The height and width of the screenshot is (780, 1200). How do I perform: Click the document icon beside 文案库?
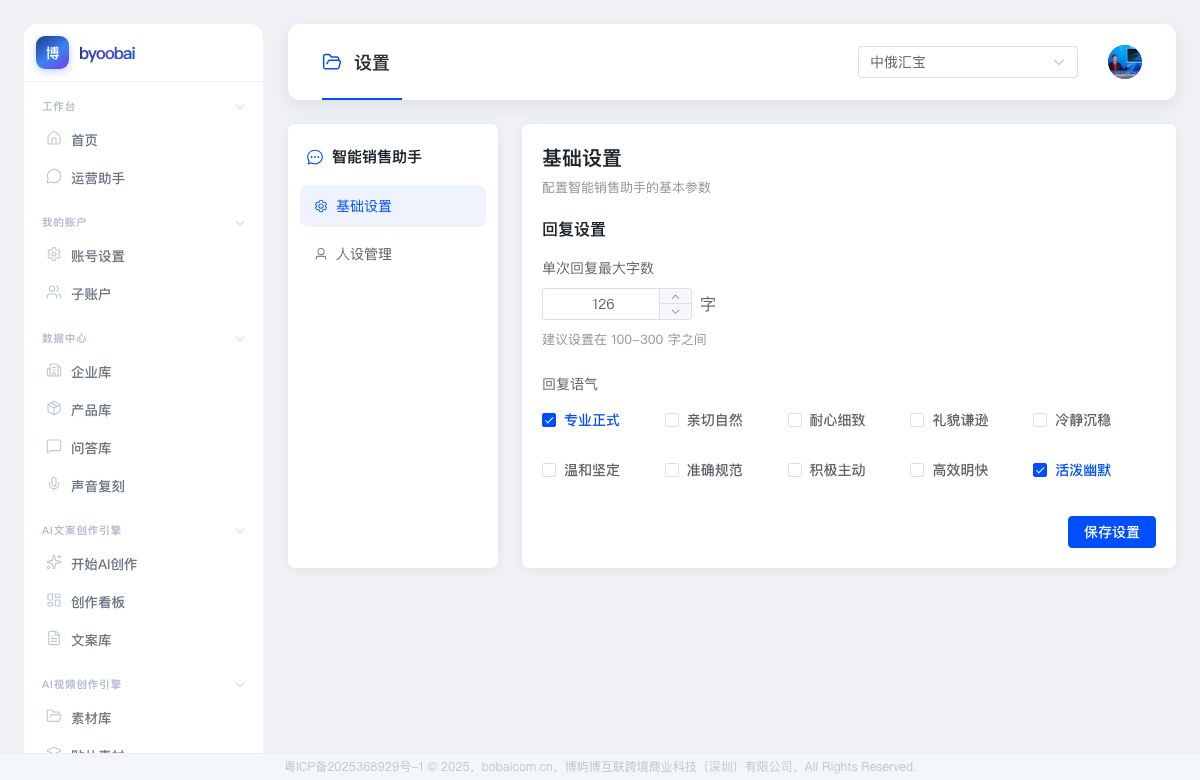click(54, 639)
